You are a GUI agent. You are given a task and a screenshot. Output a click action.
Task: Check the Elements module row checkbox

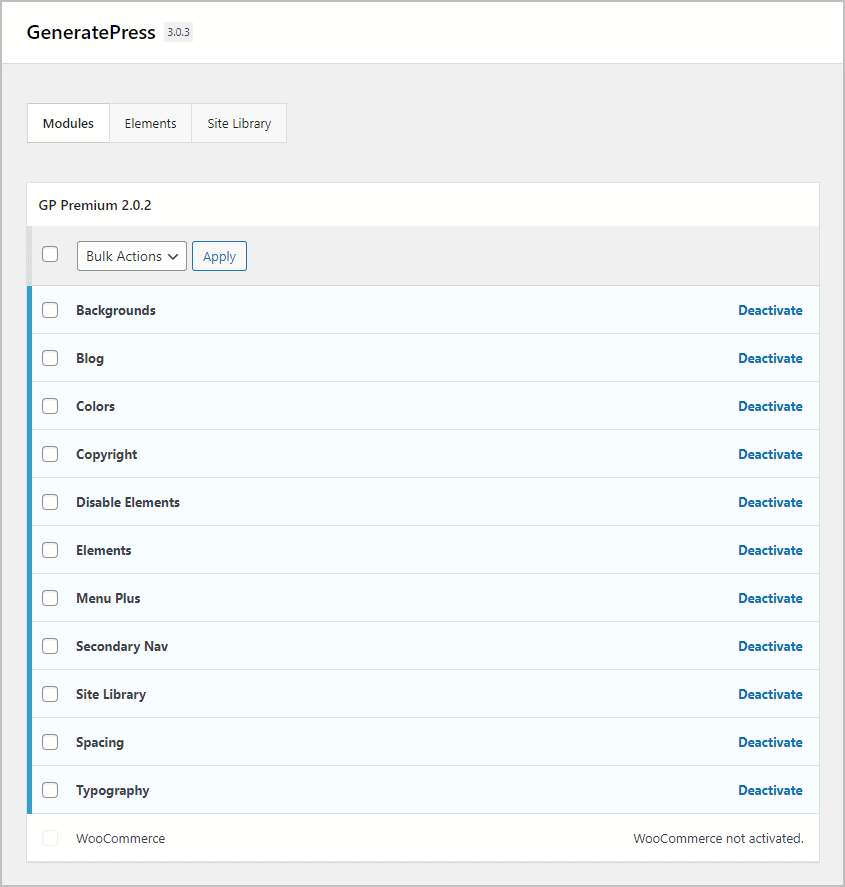click(50, 550)
